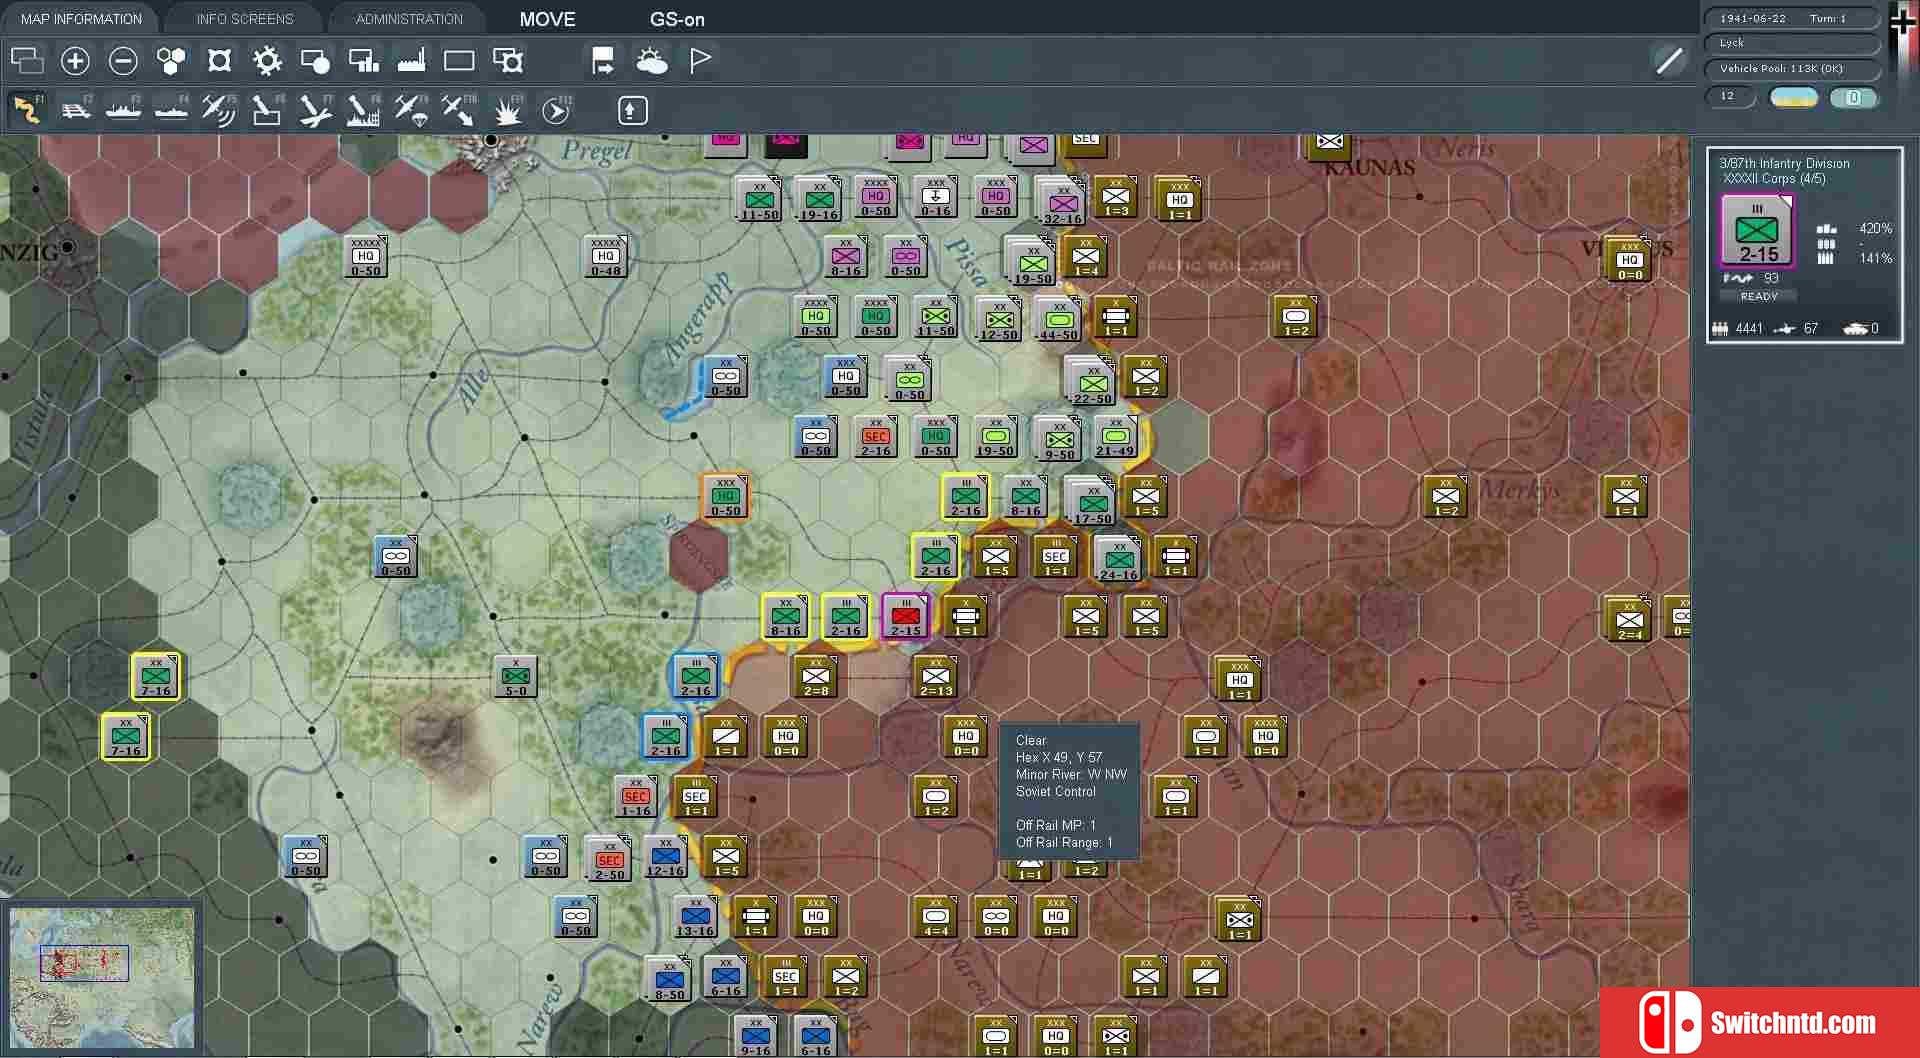Select Bomb city mode F8 icon

(363, 110)
